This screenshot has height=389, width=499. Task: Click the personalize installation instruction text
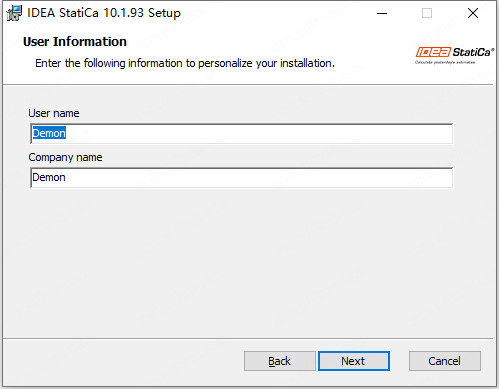tap(185, 63)
